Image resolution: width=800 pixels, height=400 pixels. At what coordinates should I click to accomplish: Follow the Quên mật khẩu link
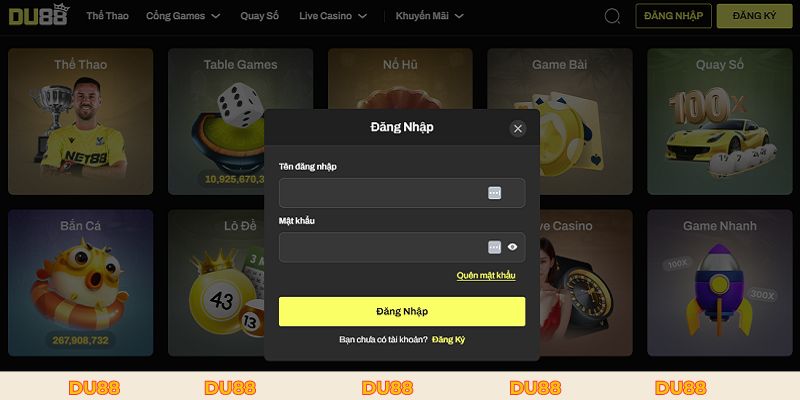[x=486, y=276]
